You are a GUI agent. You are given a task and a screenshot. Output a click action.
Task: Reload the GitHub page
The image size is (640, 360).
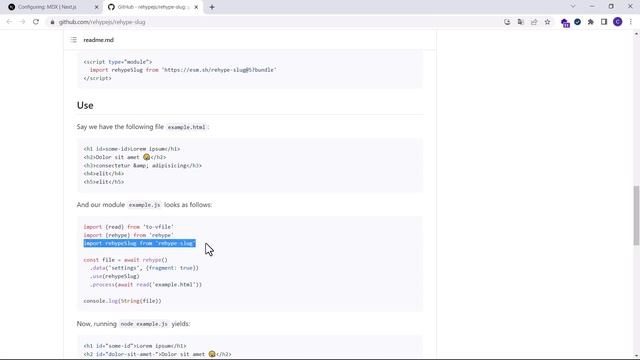[x=36, y=22]
